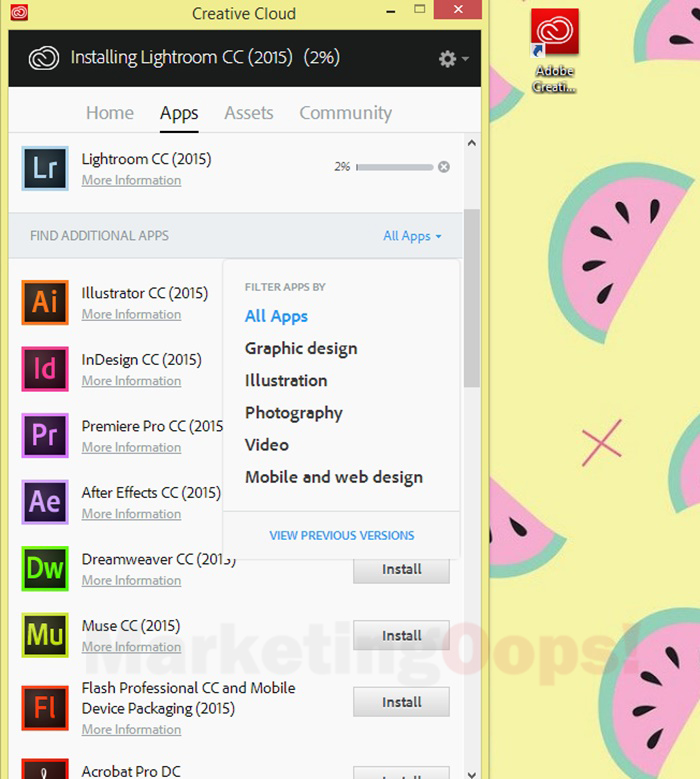This screenshot has width=700, height=779.
Task: Collapse the All Apps filter dropdown
Action: point(412,236)
